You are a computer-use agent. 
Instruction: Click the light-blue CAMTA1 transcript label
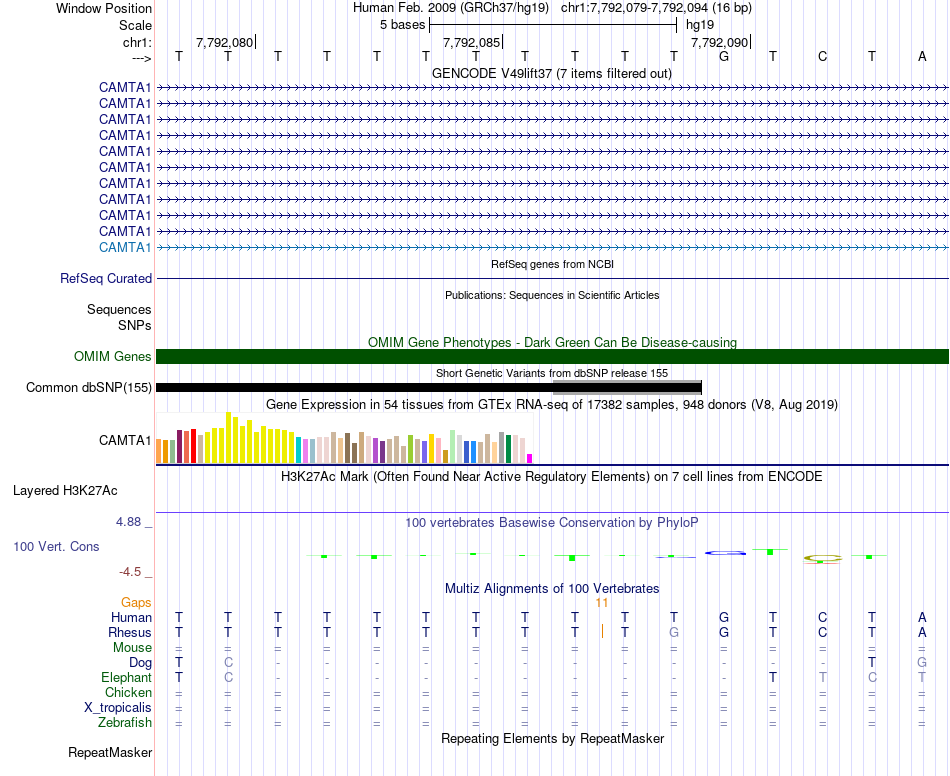point(125,247)
